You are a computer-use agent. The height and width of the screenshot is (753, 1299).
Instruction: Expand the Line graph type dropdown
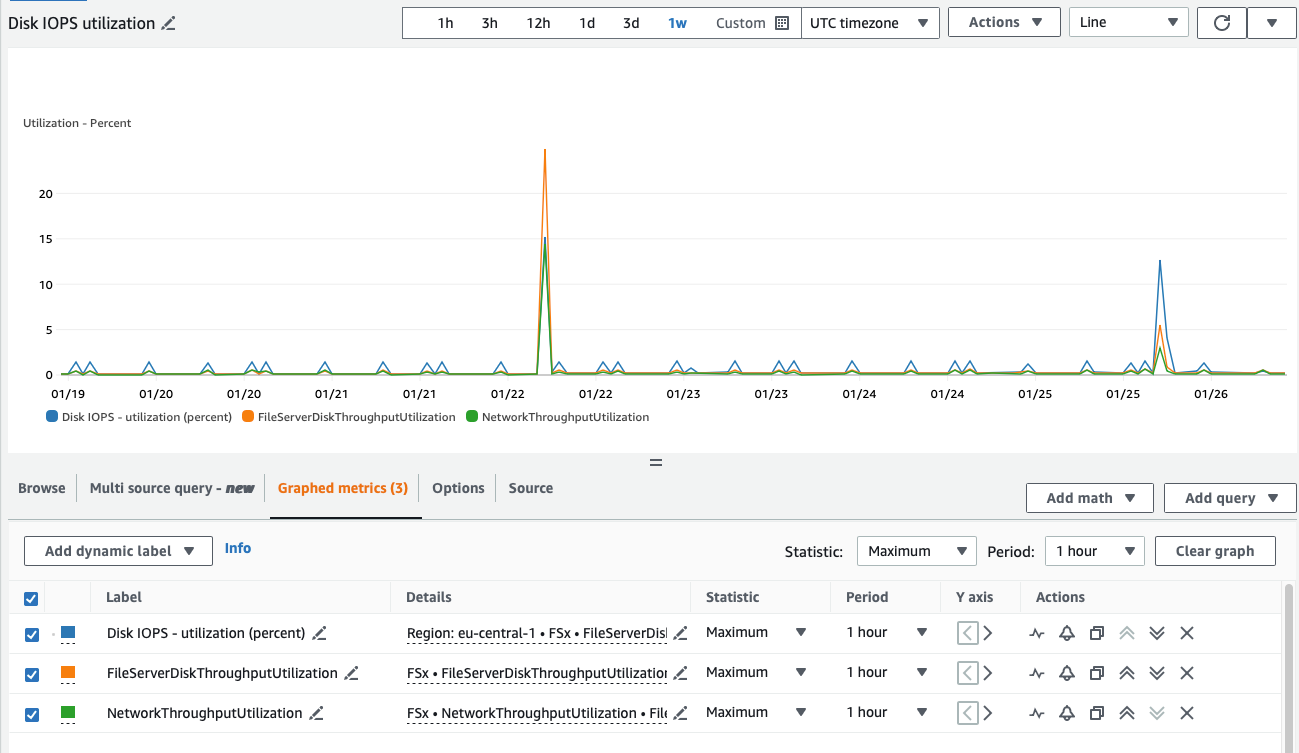pyautogui.click(x=1128, y=23)
